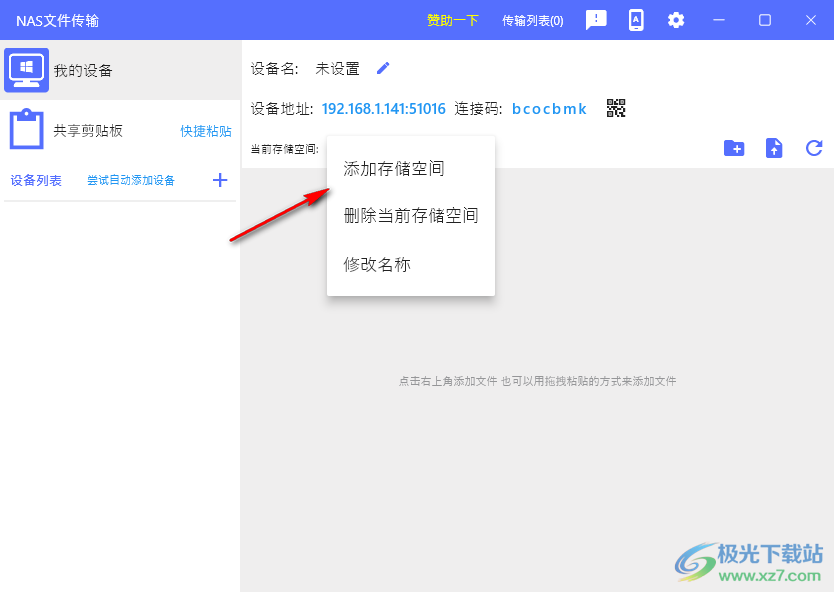This screenshot has height=592, width=834.
Task: Choose 删除当前存储空间 from the menu
Action: (x=410, y=215)
